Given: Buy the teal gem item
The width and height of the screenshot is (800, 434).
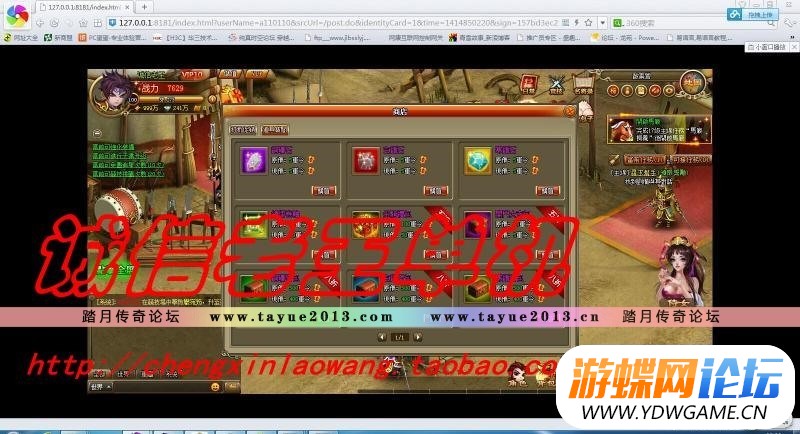Looking at the screenshot, I should [x=548, y=191].
